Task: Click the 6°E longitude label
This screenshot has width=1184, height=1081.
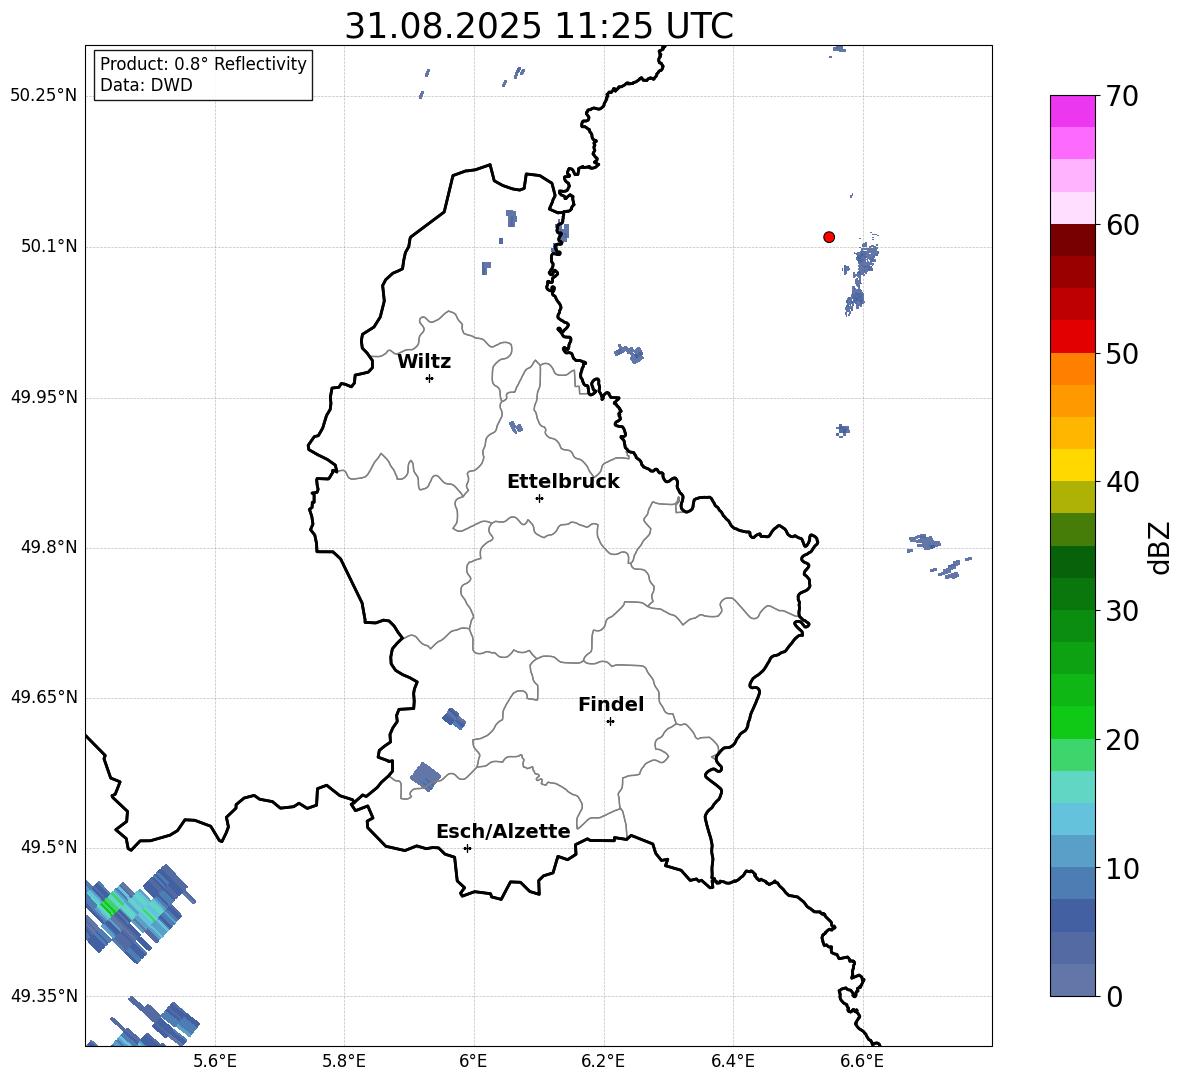Action: click(x=473, y=1061)
